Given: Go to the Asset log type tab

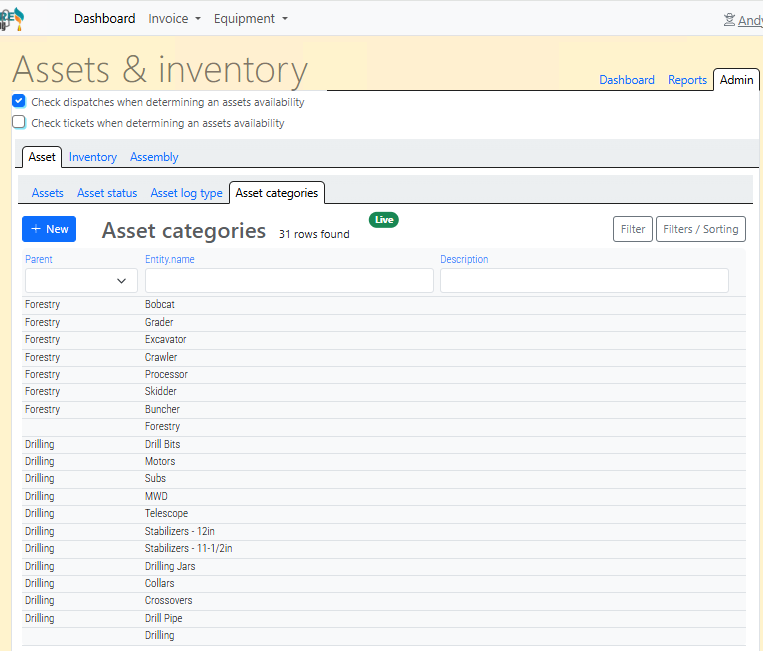Looking at the screenshot, I should click(x=186, y=193).
